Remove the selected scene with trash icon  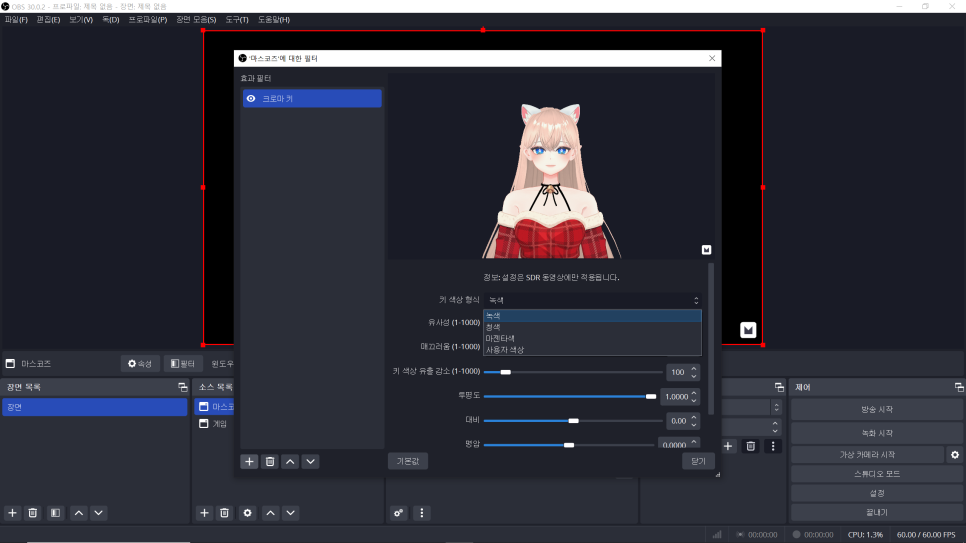(x=33, y=513)
